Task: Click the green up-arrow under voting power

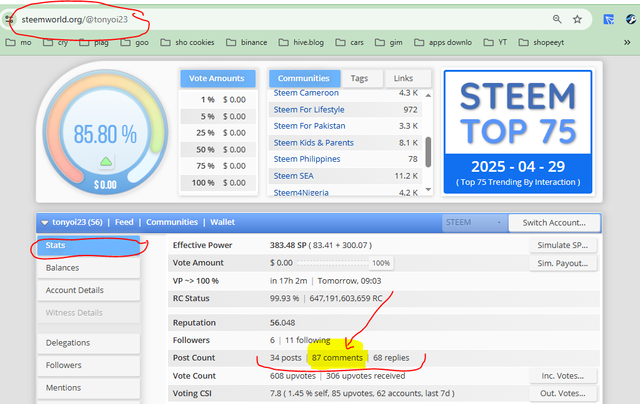Action: (106, 162)
